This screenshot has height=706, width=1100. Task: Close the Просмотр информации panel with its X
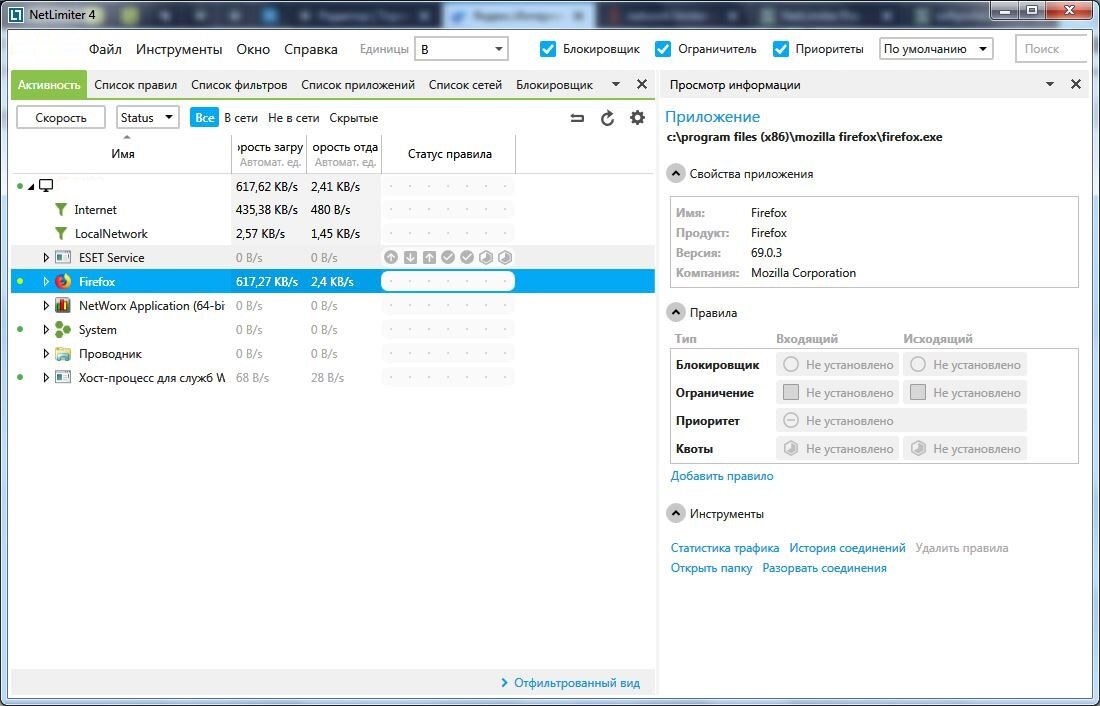(1075, 84)
